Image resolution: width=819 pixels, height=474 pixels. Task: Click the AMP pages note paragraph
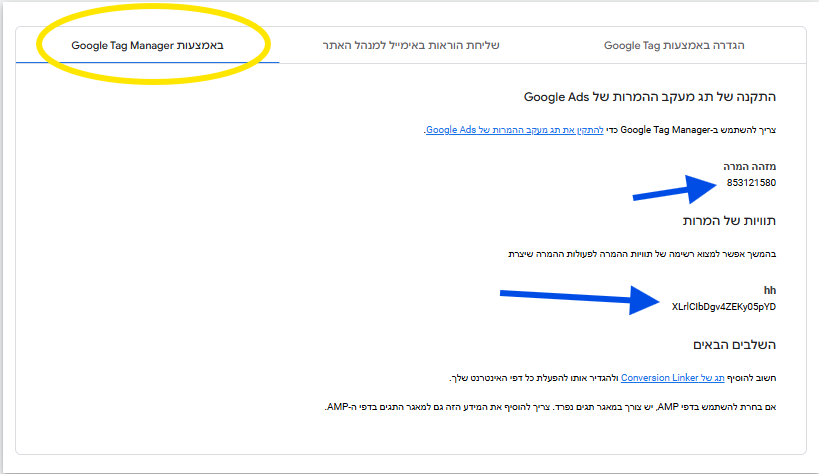pyautogui.click(x=551, y=407)
